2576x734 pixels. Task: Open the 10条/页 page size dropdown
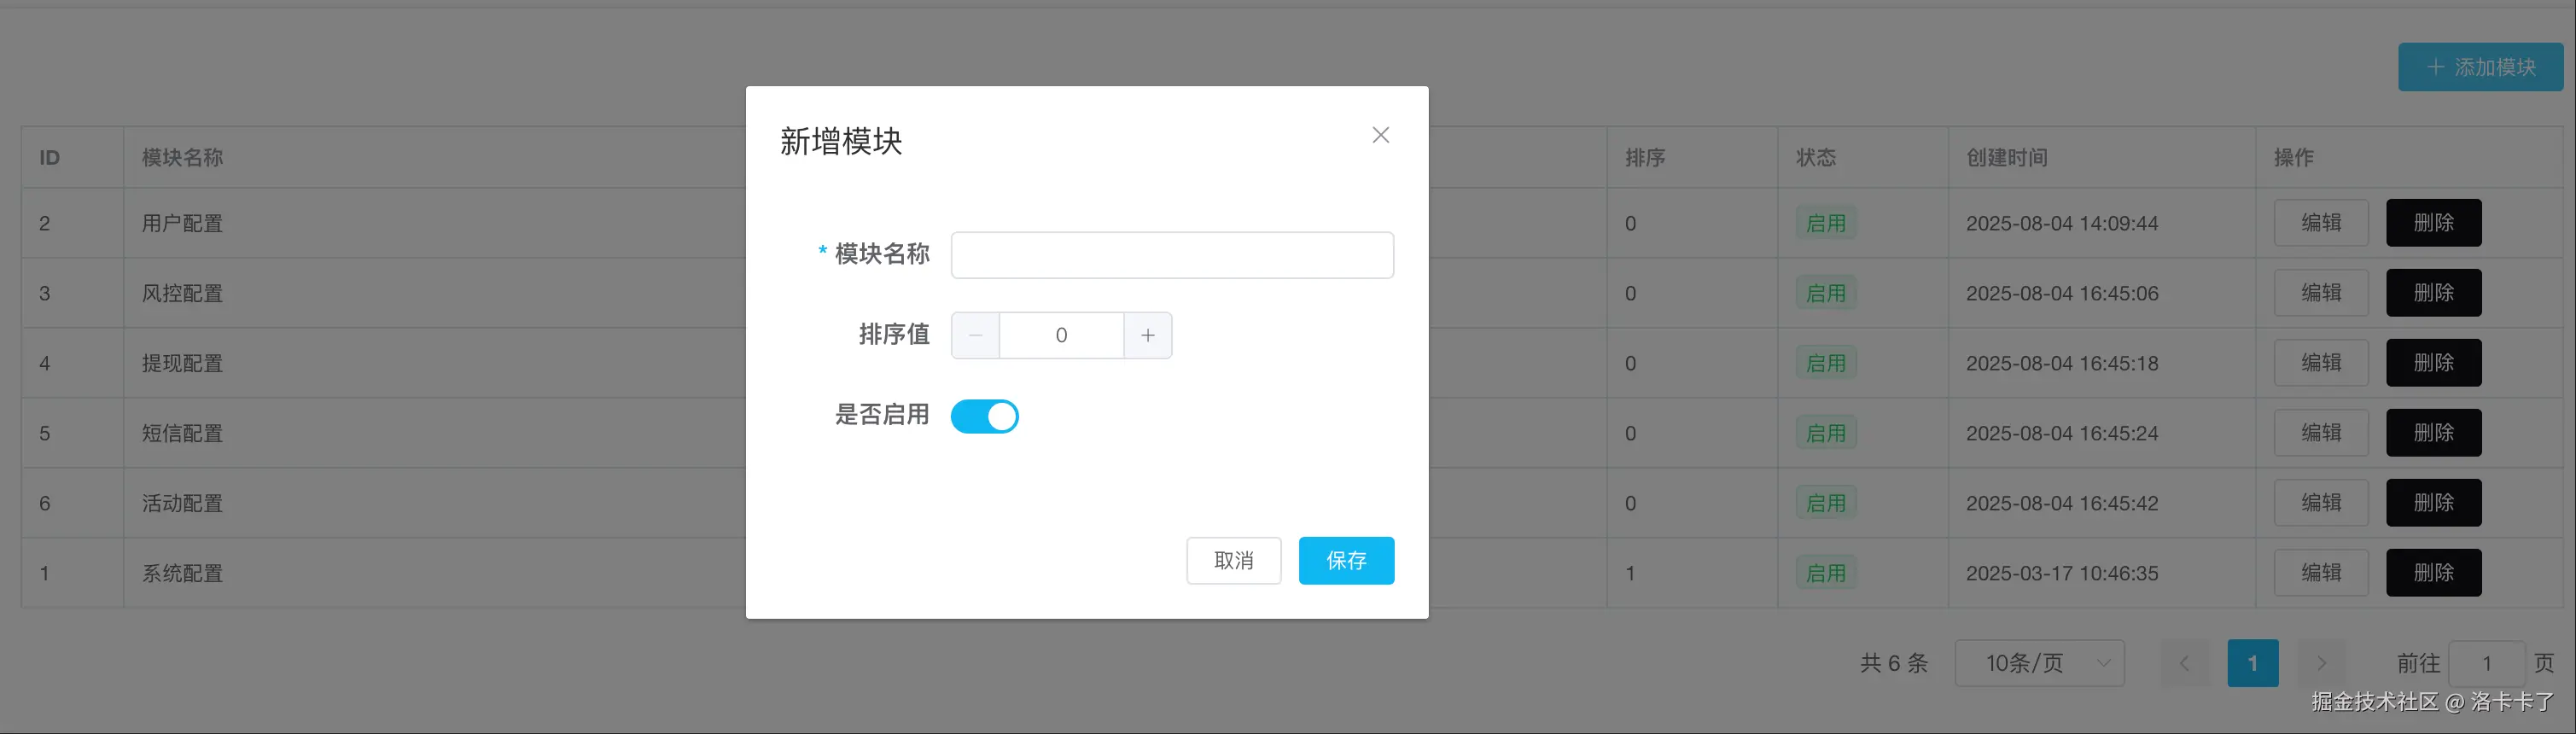tap(2039, 663)
